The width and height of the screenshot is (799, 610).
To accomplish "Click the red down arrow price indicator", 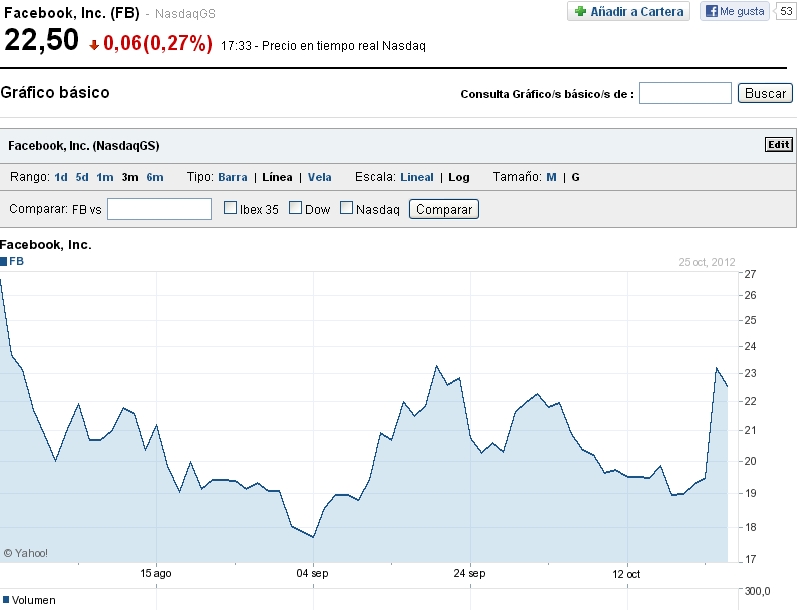I will (x=94, y=45).
